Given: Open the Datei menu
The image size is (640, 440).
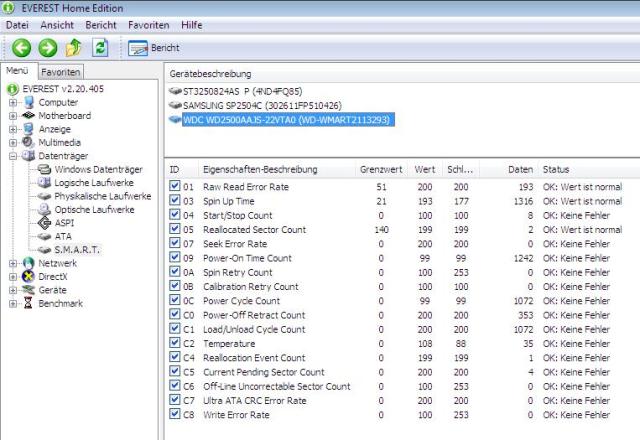Looking at the screenshot, I should pos(17,25).
